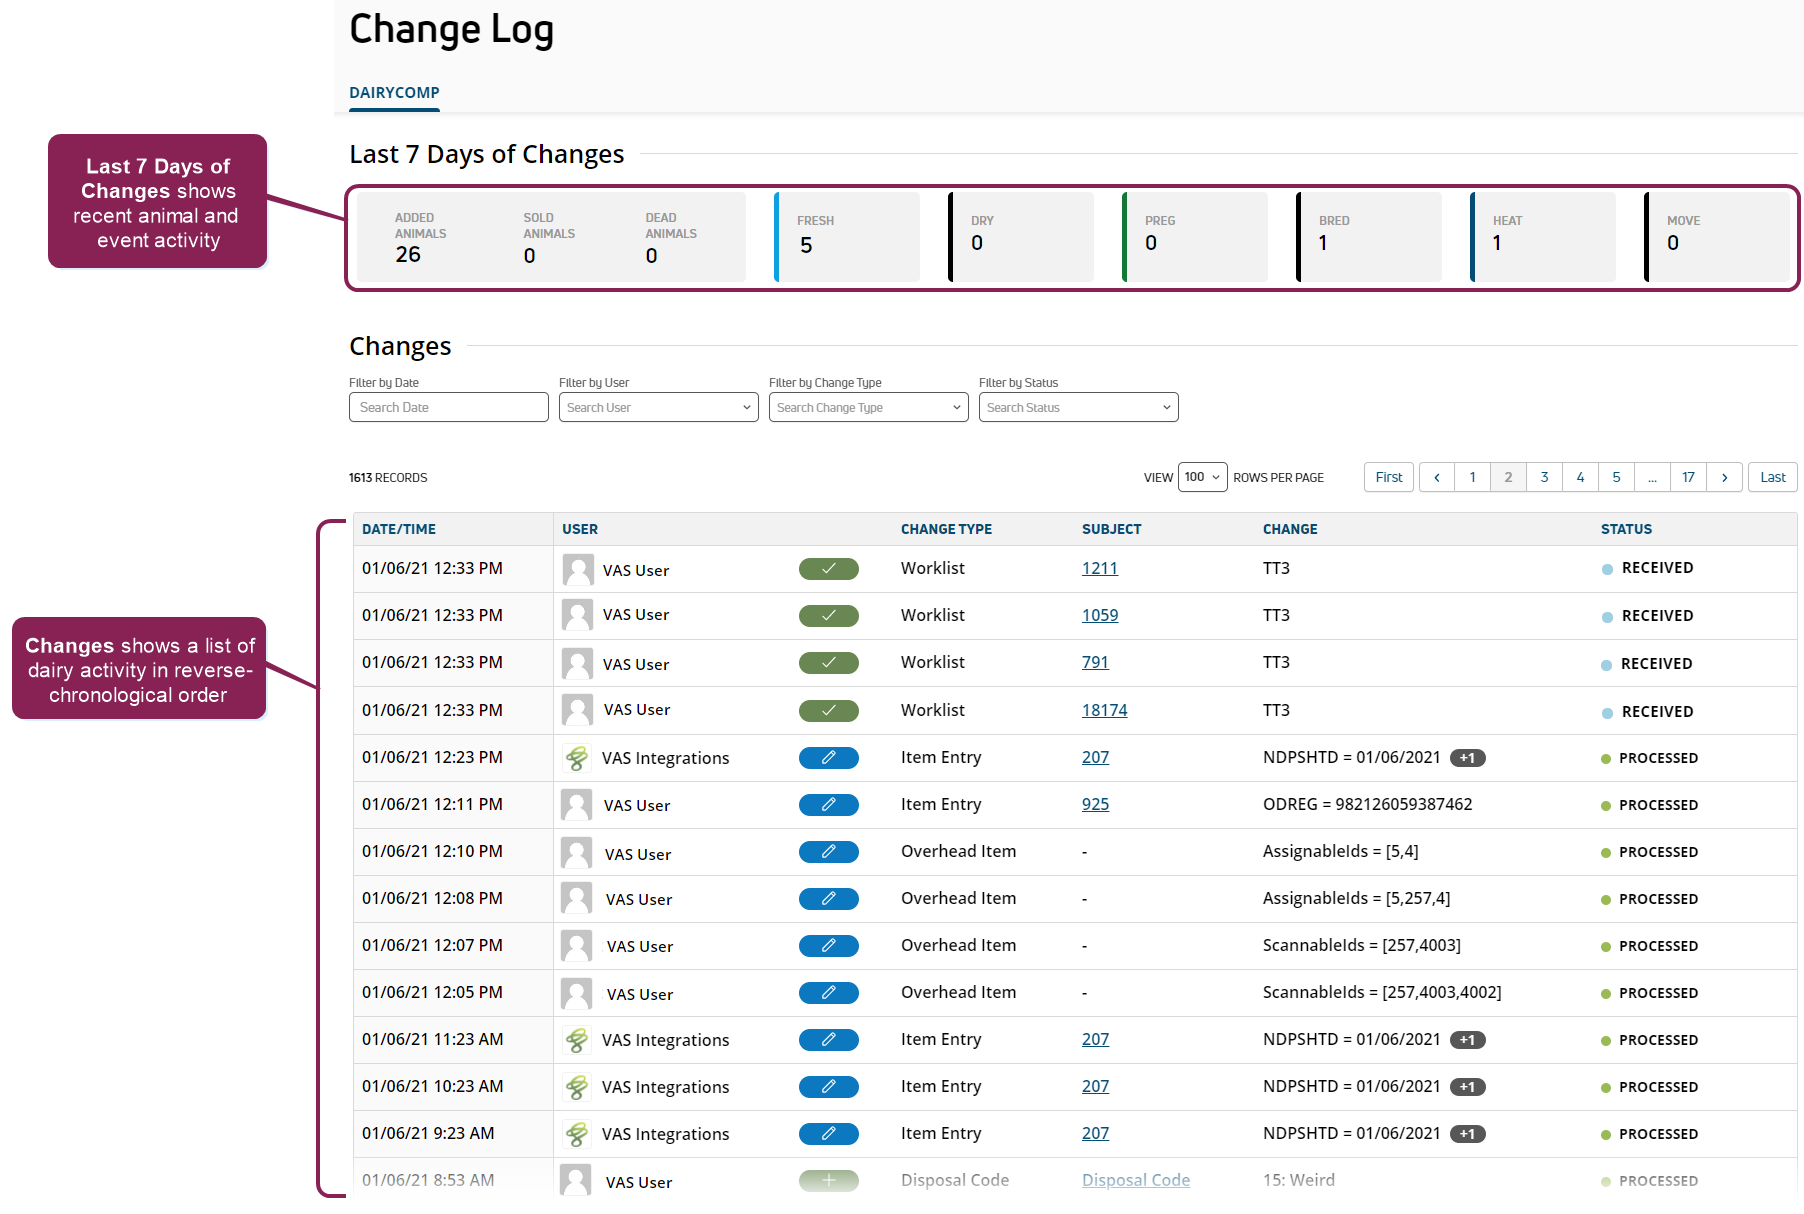Click in the Search Date field
This screenshot has height=1214, width=1804.
pos(448,407)
